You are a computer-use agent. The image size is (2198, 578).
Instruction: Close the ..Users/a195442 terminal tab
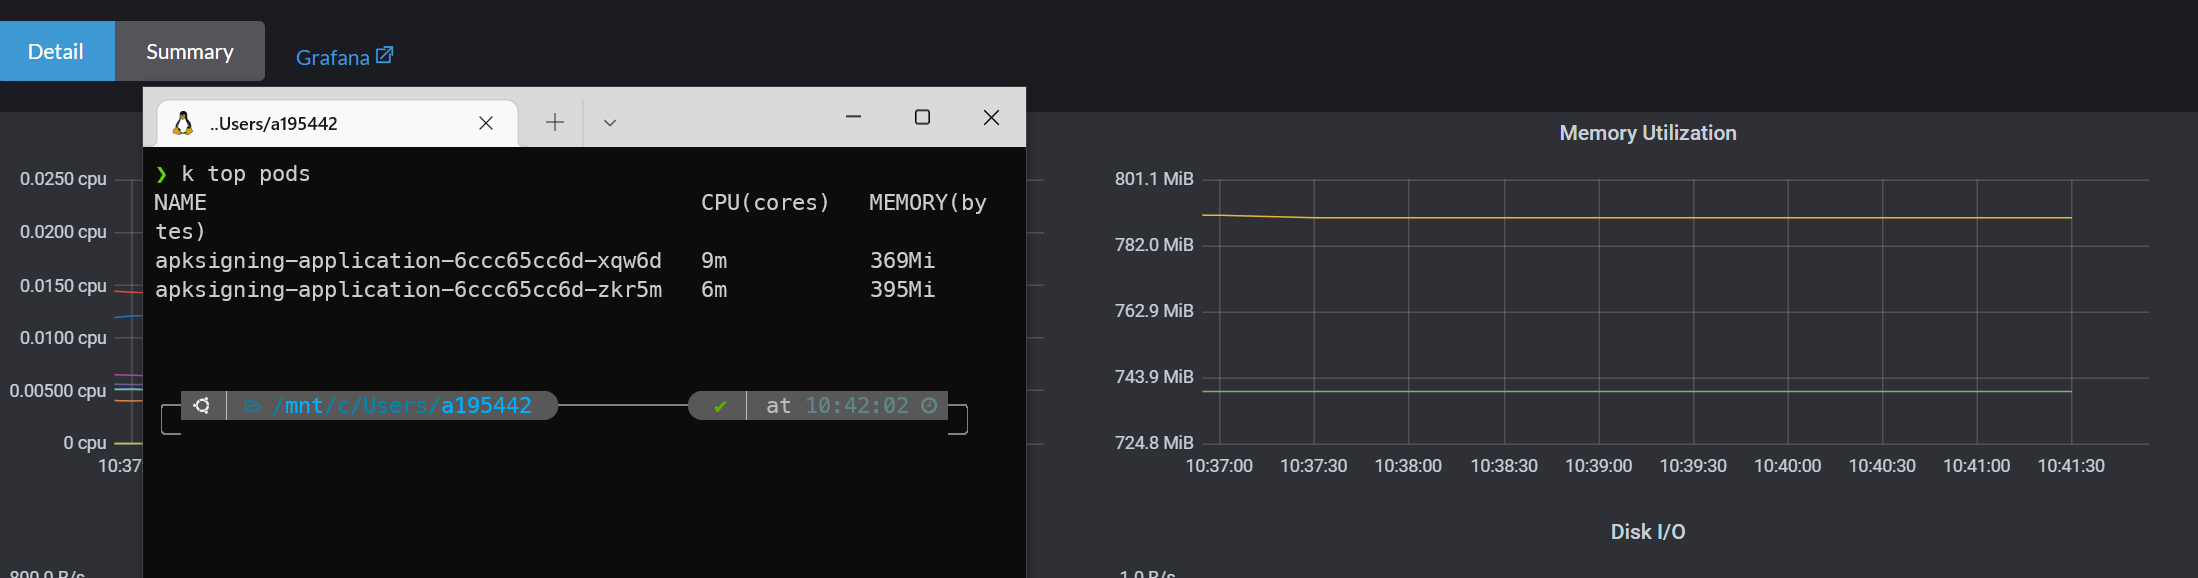coord(486,123)
